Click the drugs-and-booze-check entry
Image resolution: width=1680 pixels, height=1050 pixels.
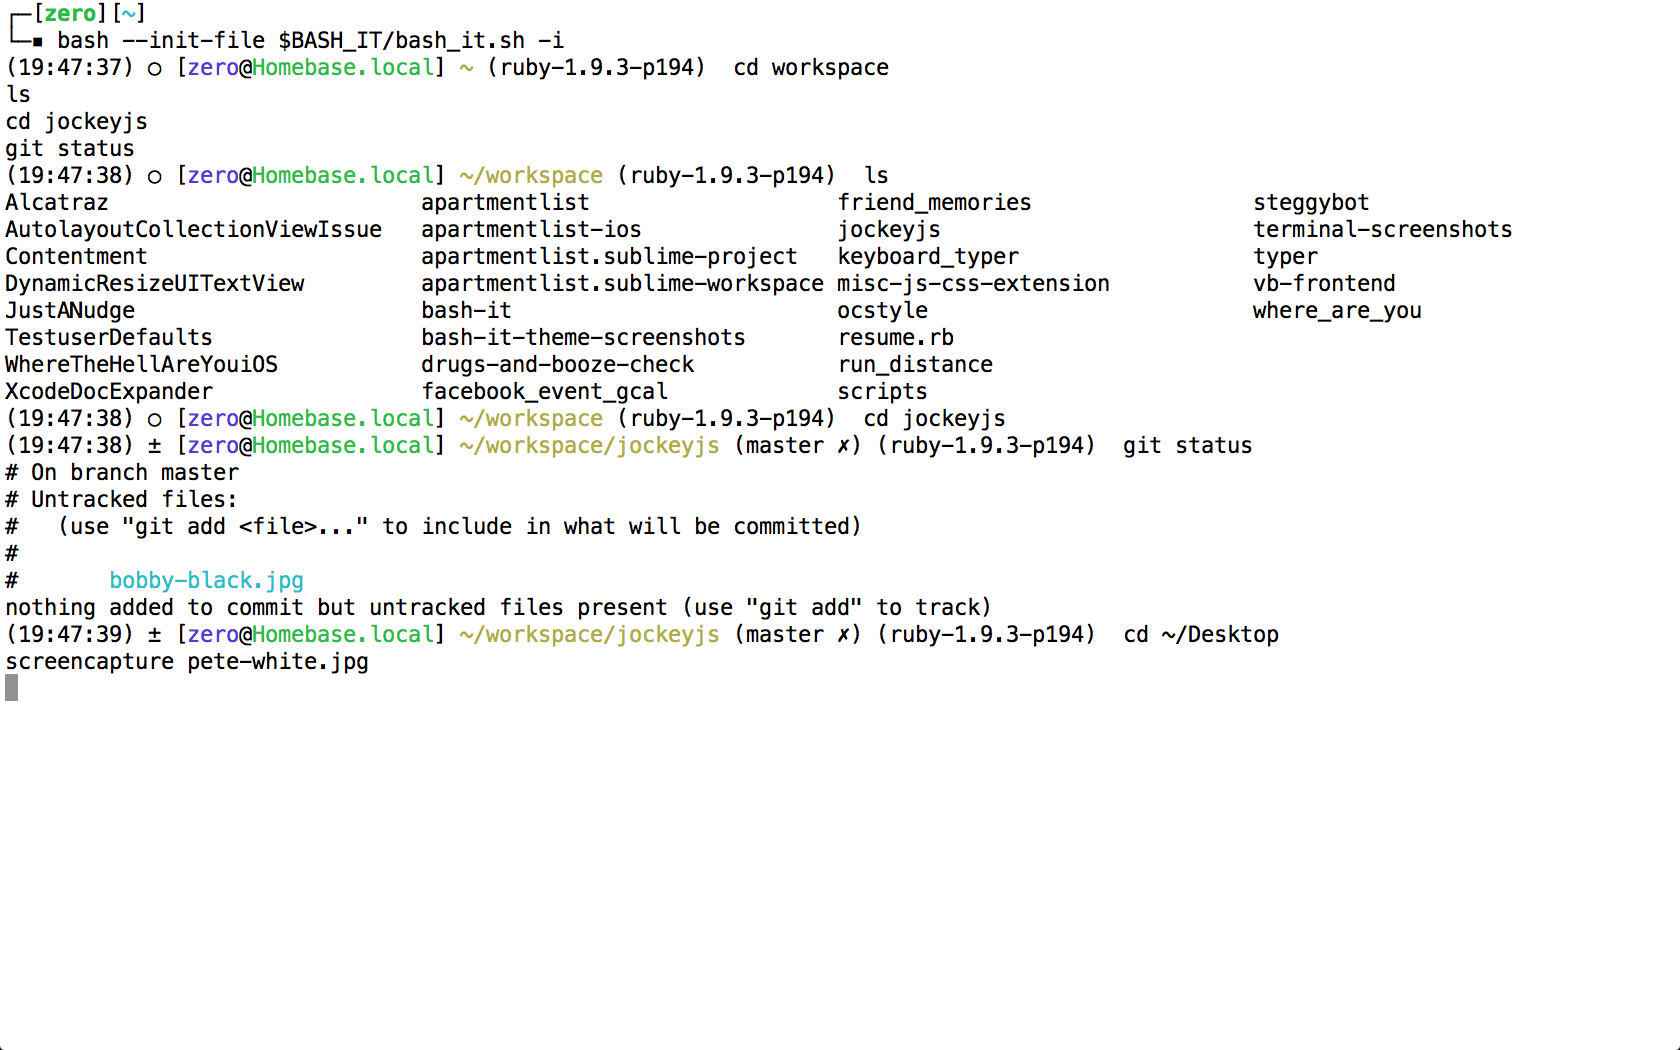(557, 365)
